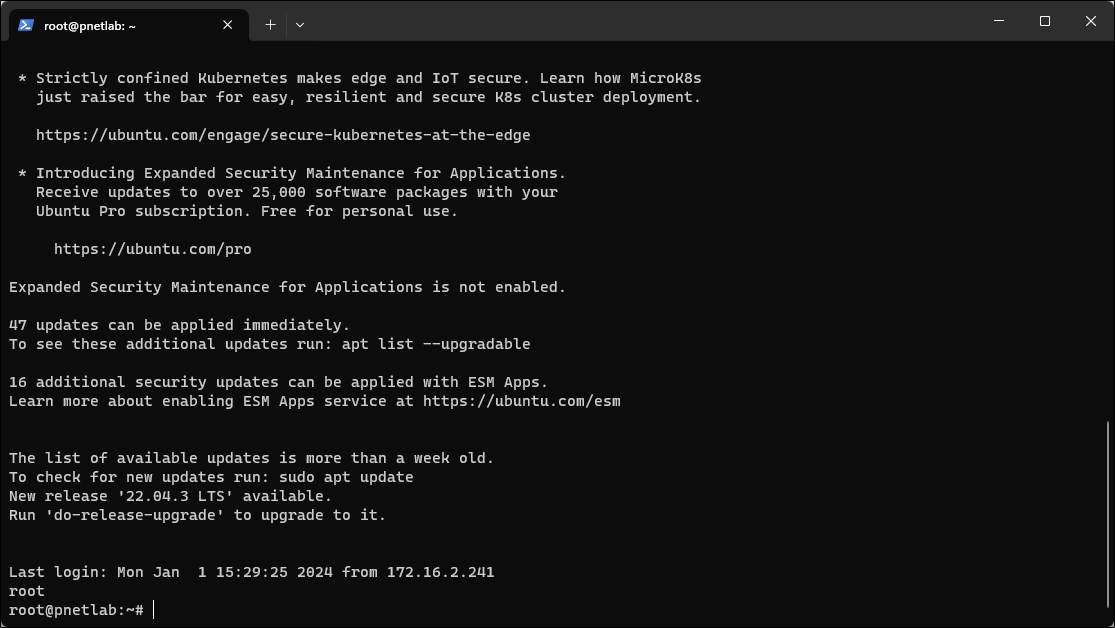Click the Last login line
1115x628 pixels.
tap(251, 573)
